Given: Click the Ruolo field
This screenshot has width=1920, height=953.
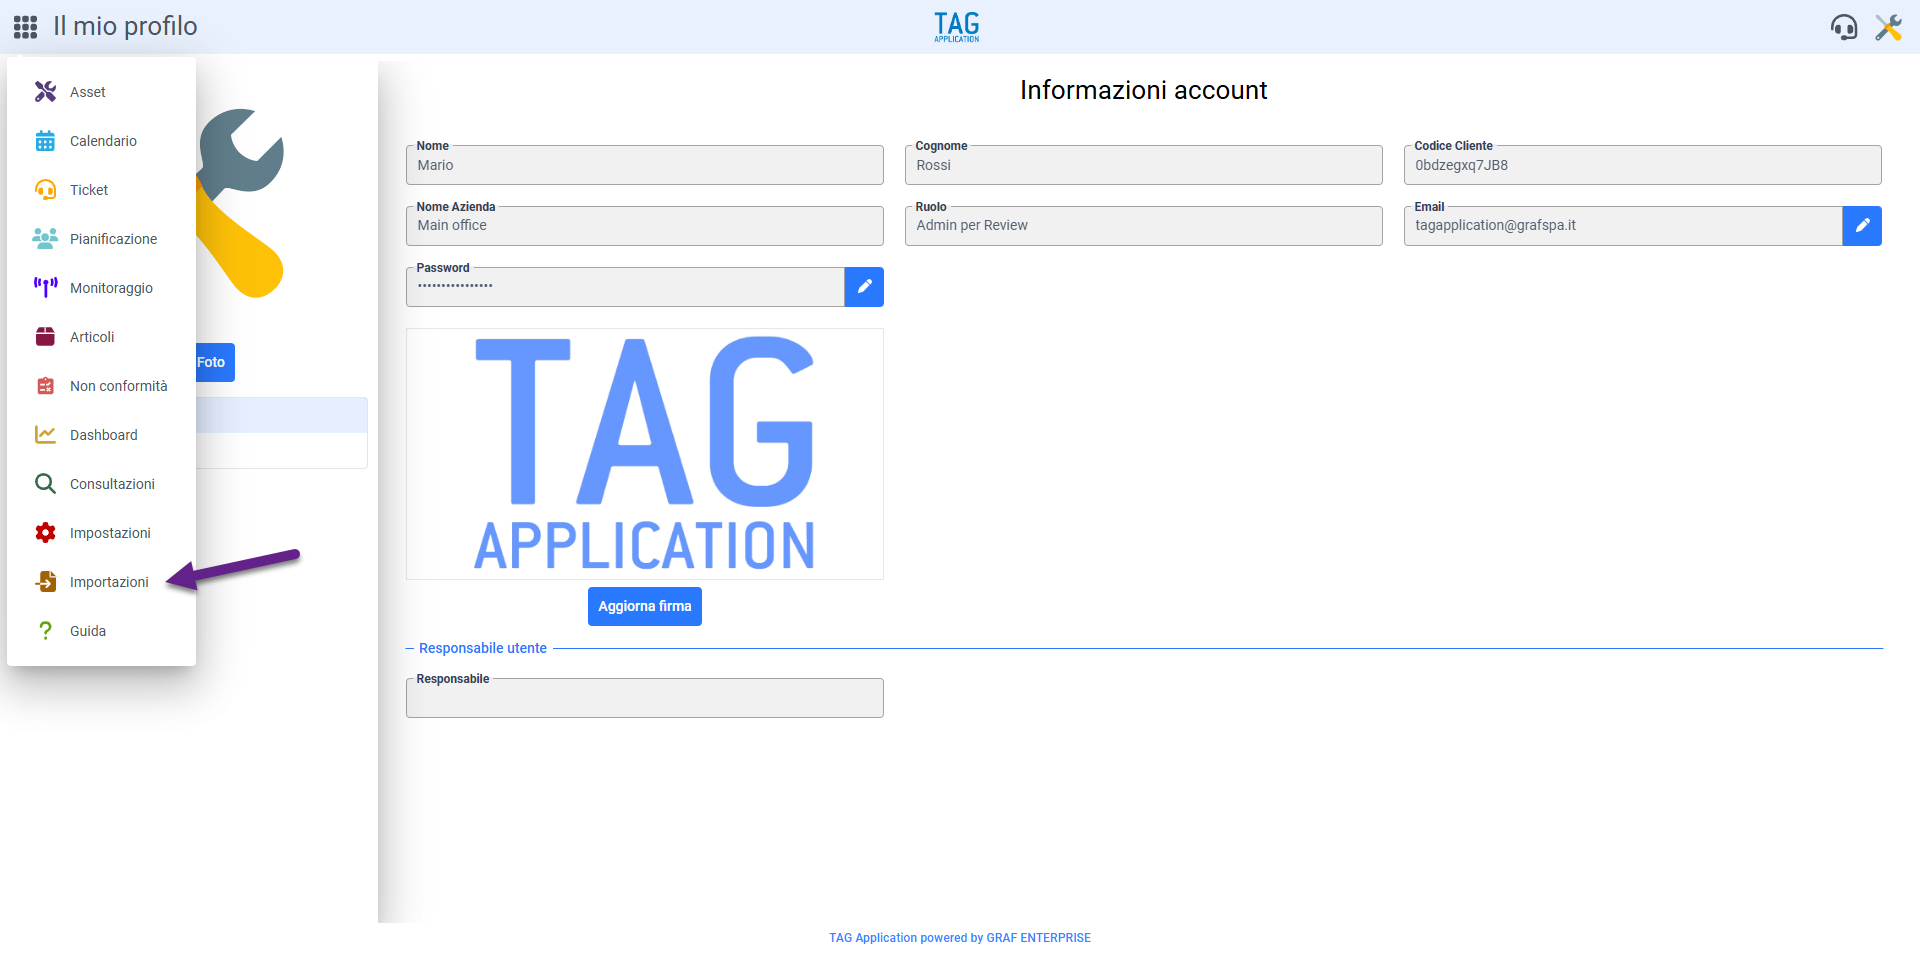Looking at the screenshot, I should (x=1144, y=226).
